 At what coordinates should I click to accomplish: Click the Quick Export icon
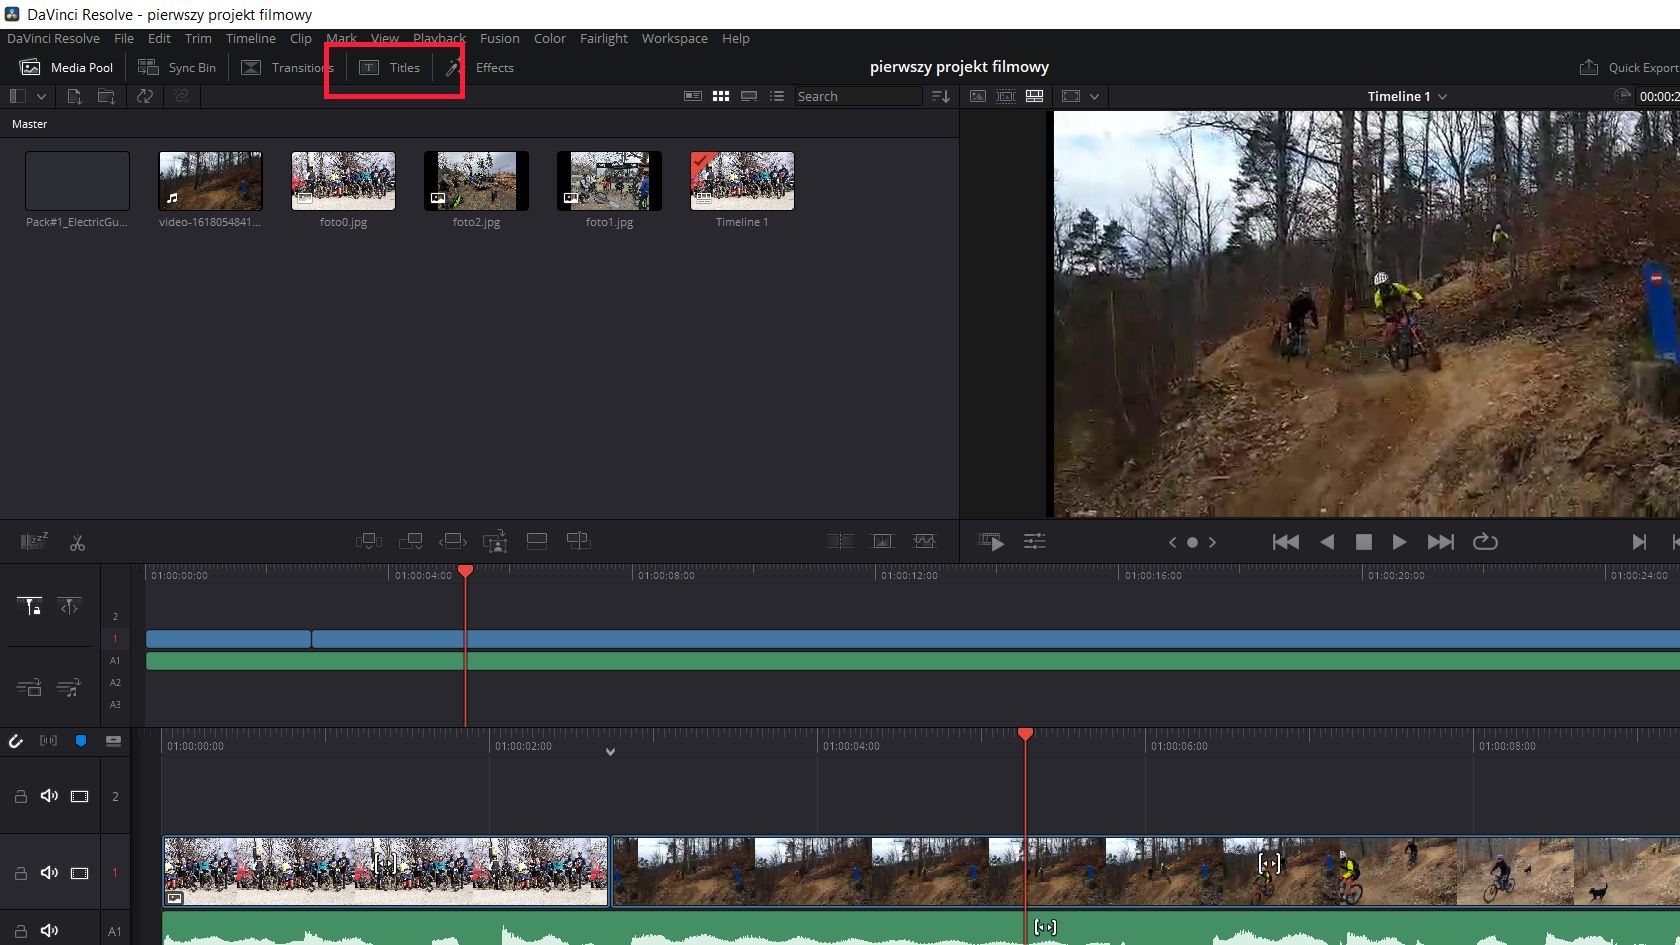1589,68
